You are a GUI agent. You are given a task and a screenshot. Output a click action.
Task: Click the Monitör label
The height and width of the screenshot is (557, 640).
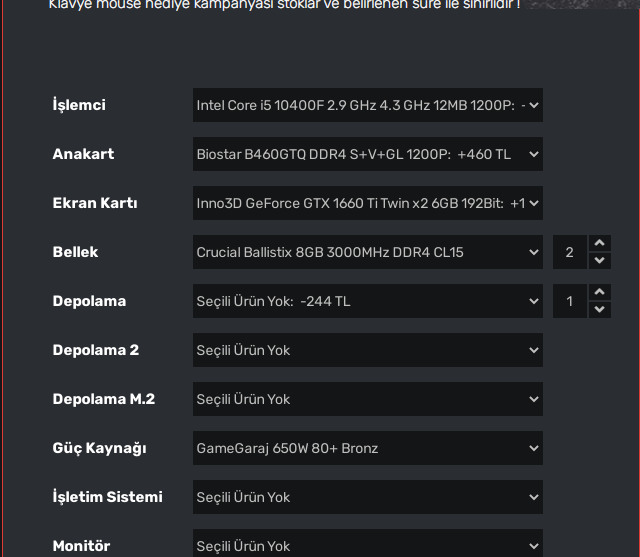click(x=81, y=546)
